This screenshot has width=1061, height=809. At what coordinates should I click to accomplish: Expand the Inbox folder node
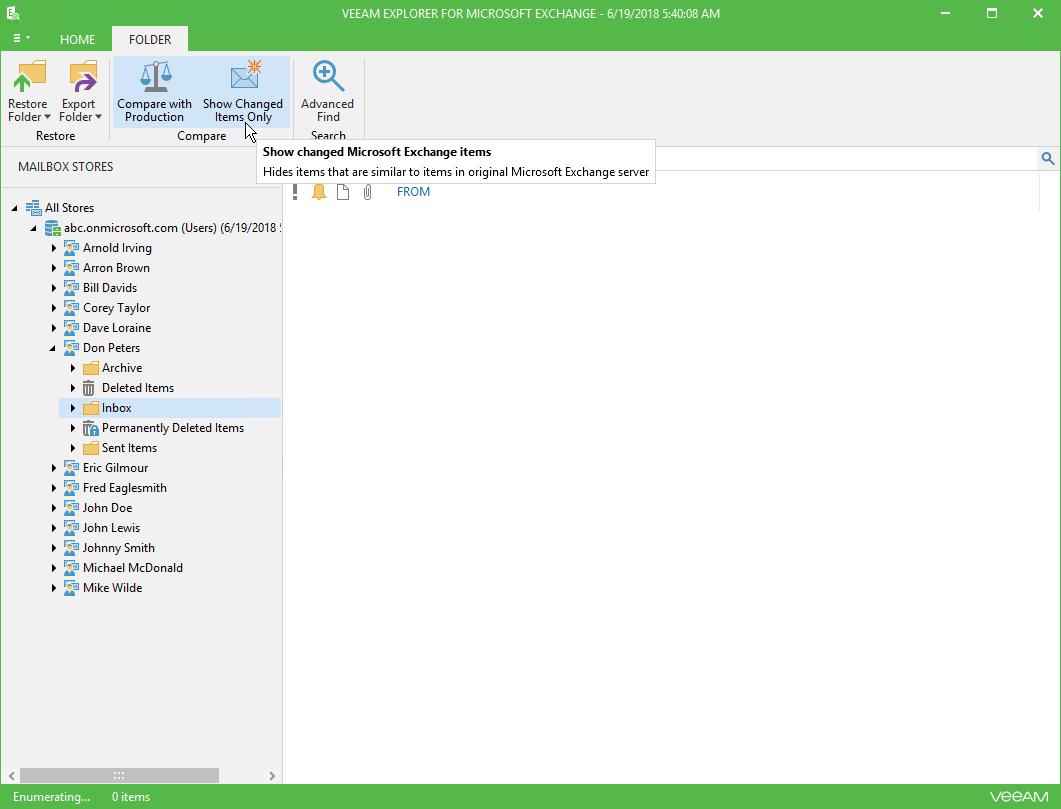(72, 408)
